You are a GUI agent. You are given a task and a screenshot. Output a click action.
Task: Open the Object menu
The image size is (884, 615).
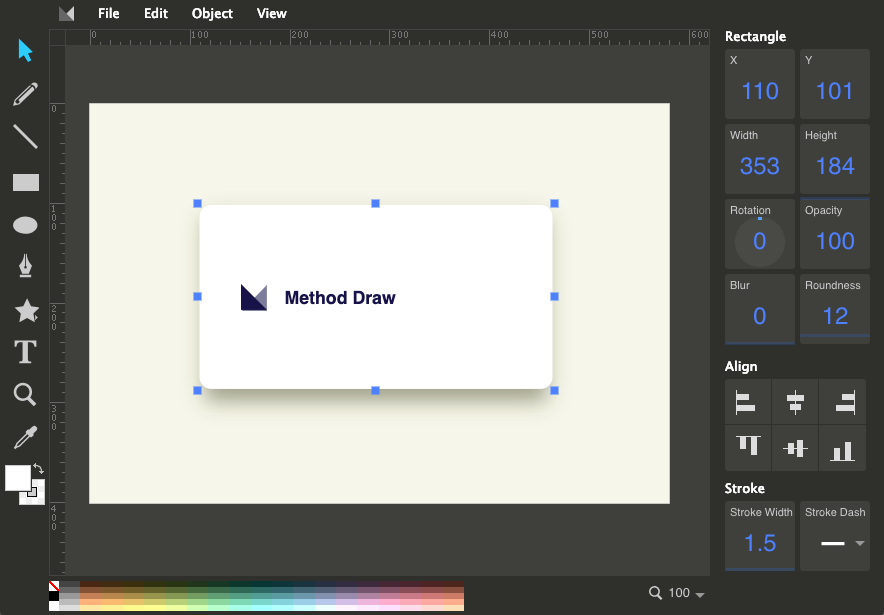coord(212,14)
